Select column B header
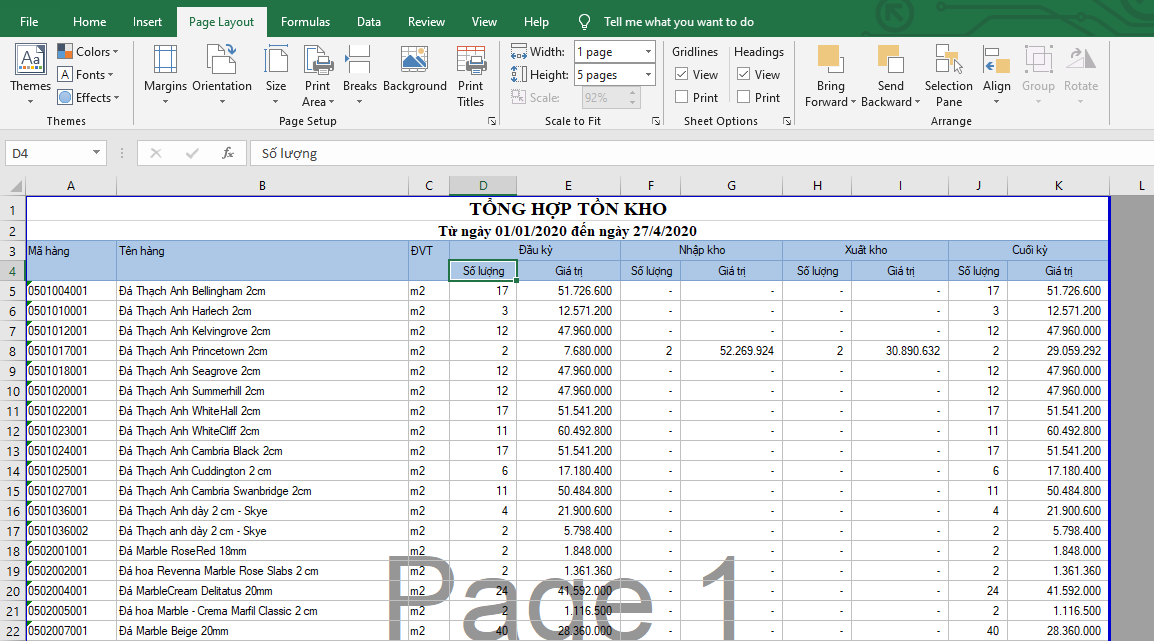1154x641 pixels. coord(262,186)
